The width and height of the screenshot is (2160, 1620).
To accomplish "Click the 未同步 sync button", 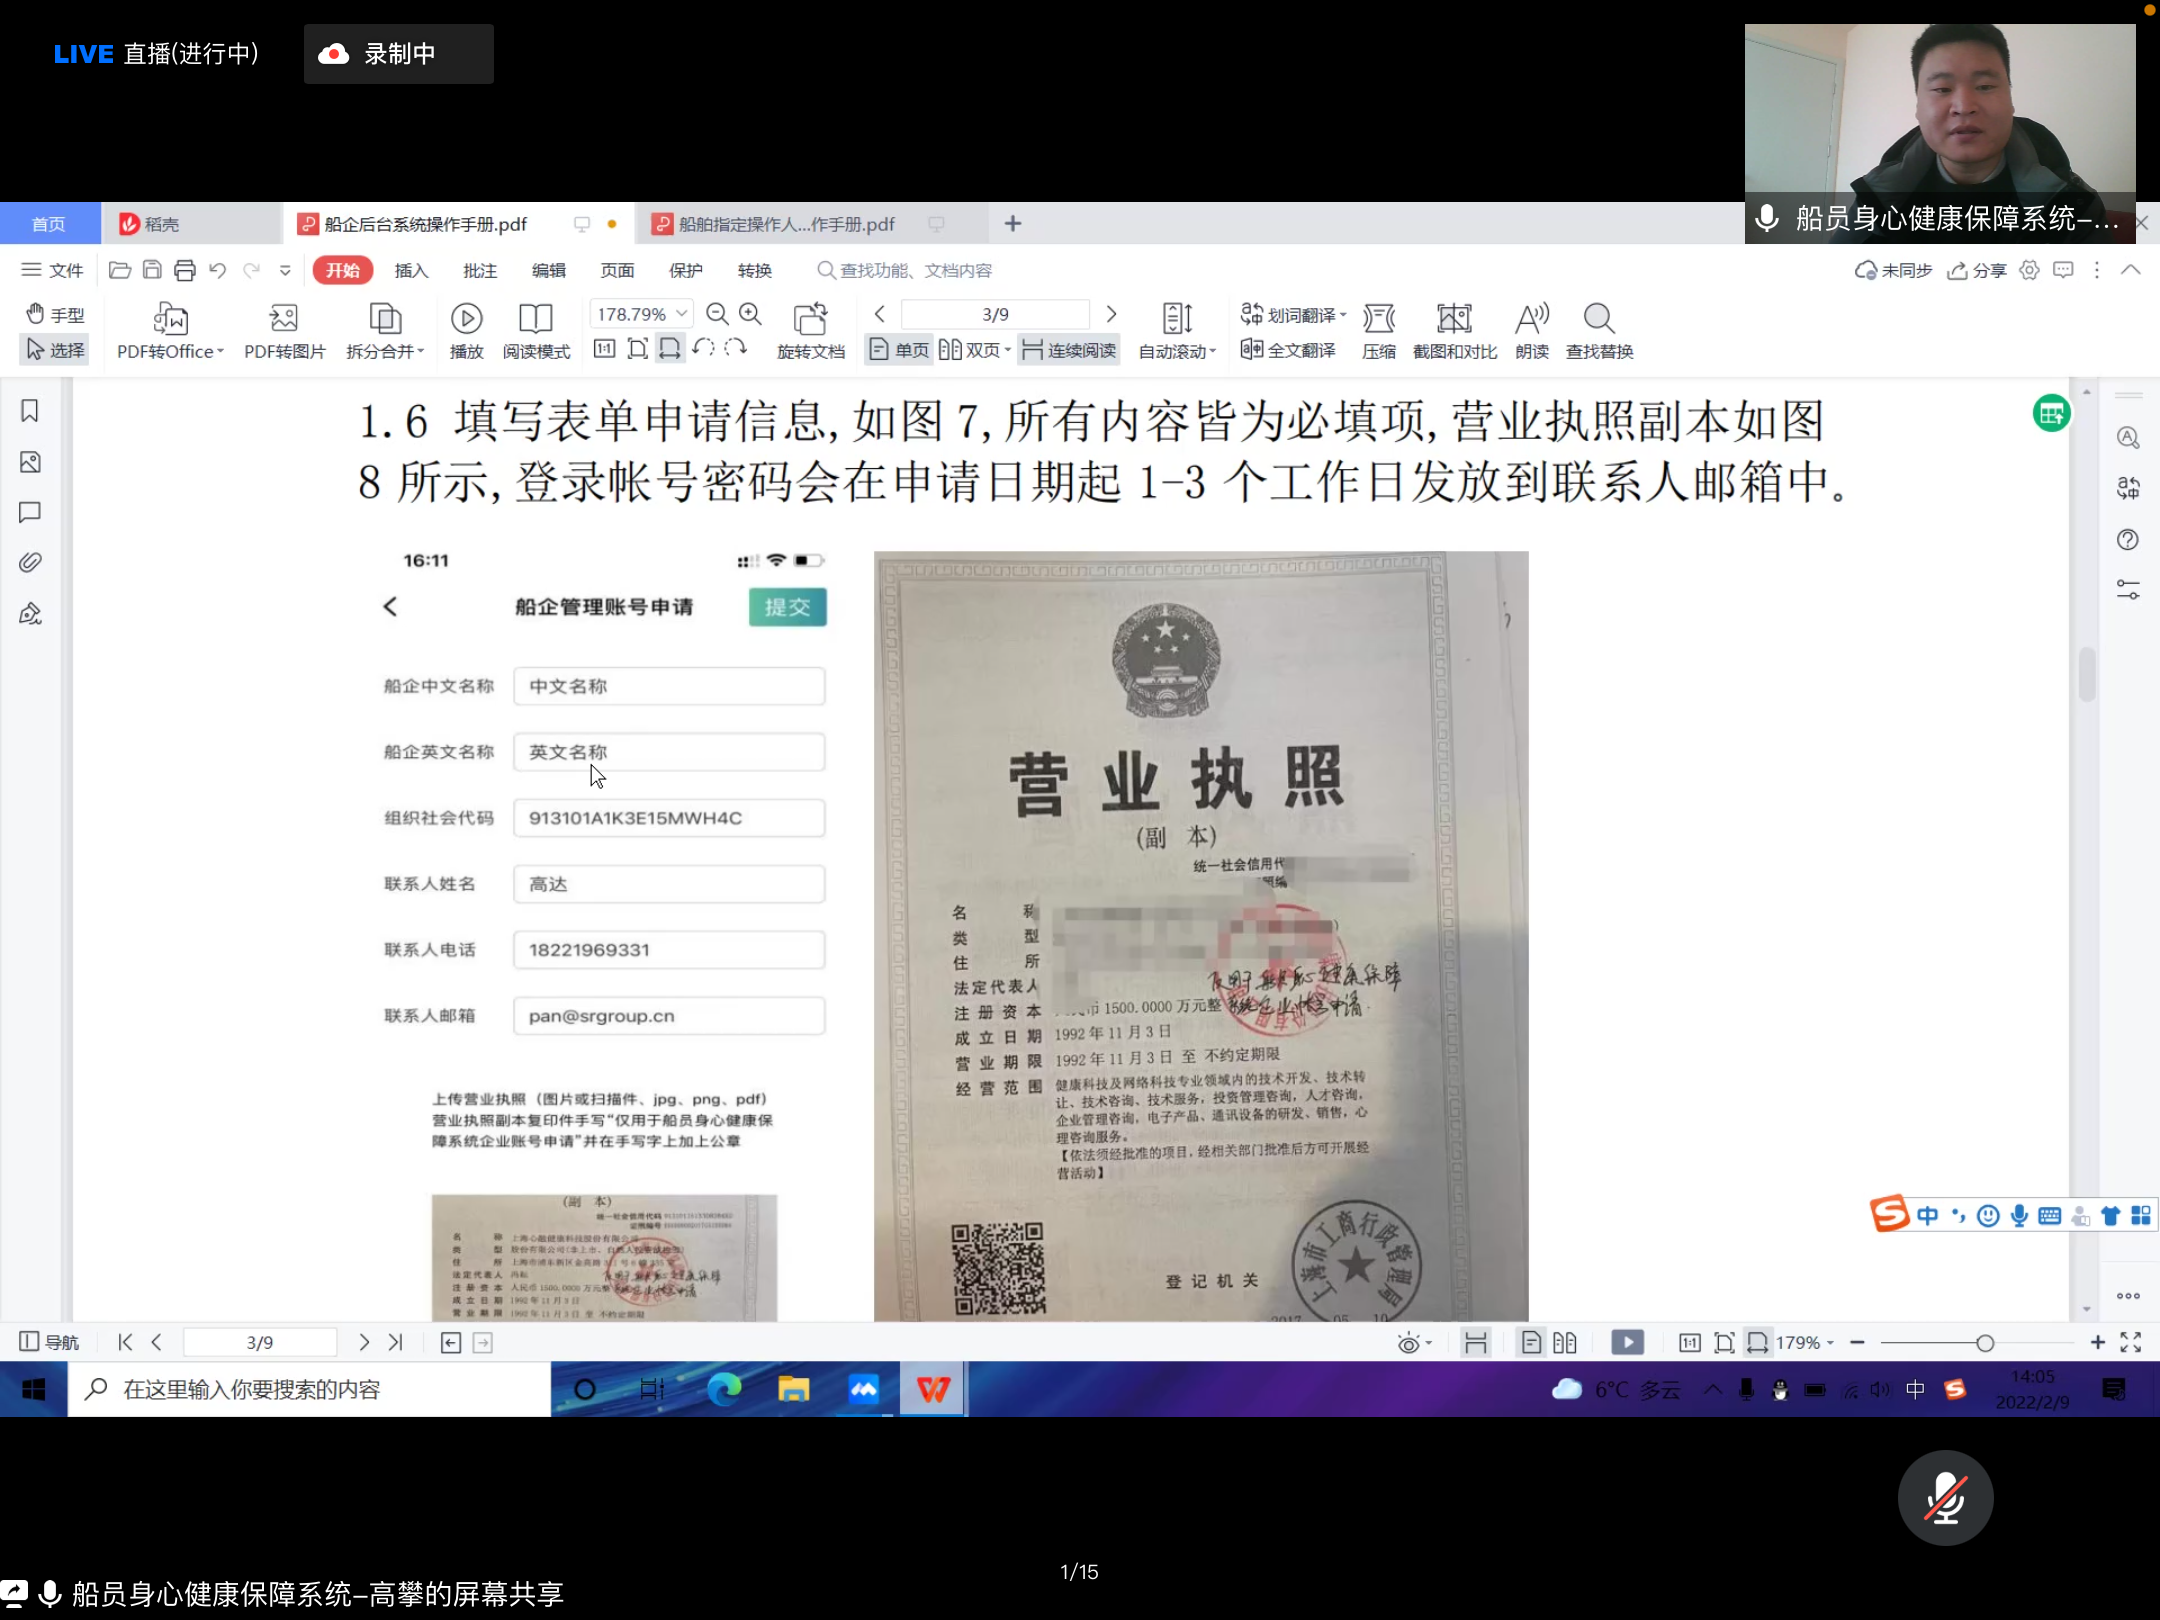I will pyautogui.click(x=1893, y=270).
